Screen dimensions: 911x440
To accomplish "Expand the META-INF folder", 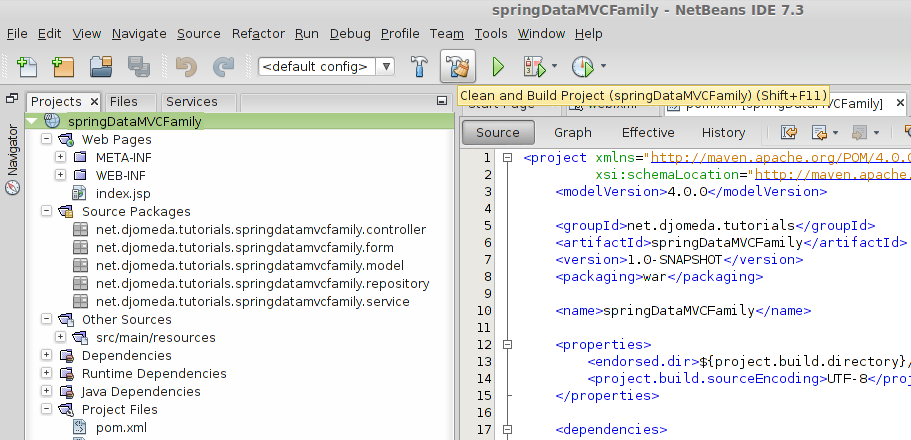I will [60, 158].
